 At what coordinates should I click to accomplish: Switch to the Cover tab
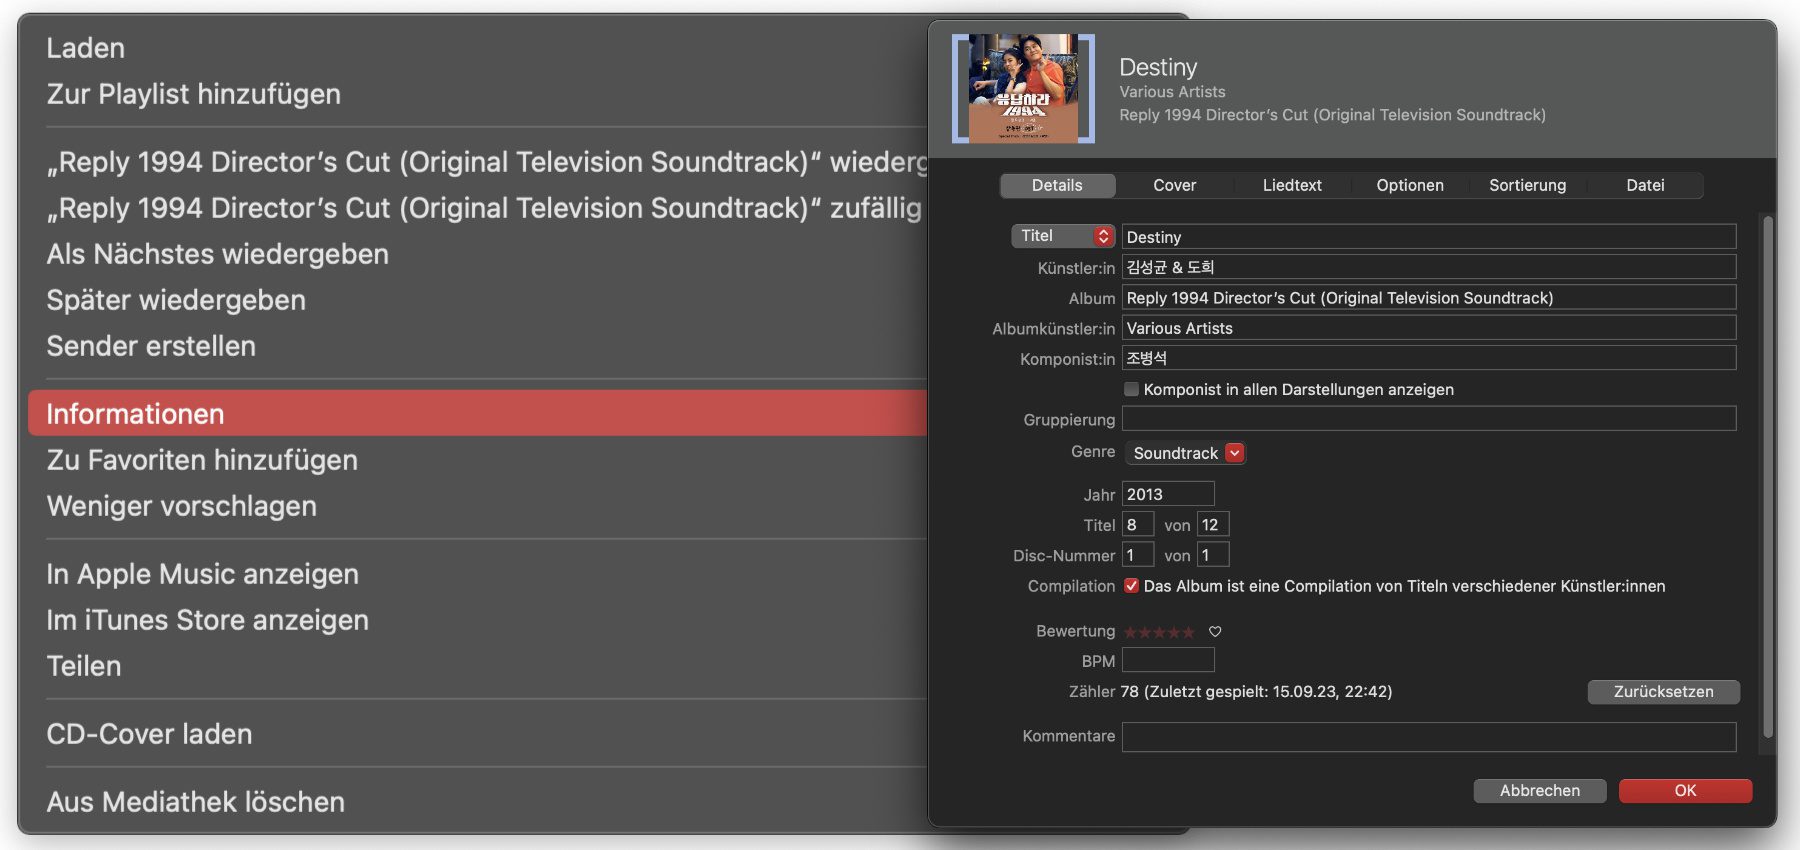pos(1174,185)
